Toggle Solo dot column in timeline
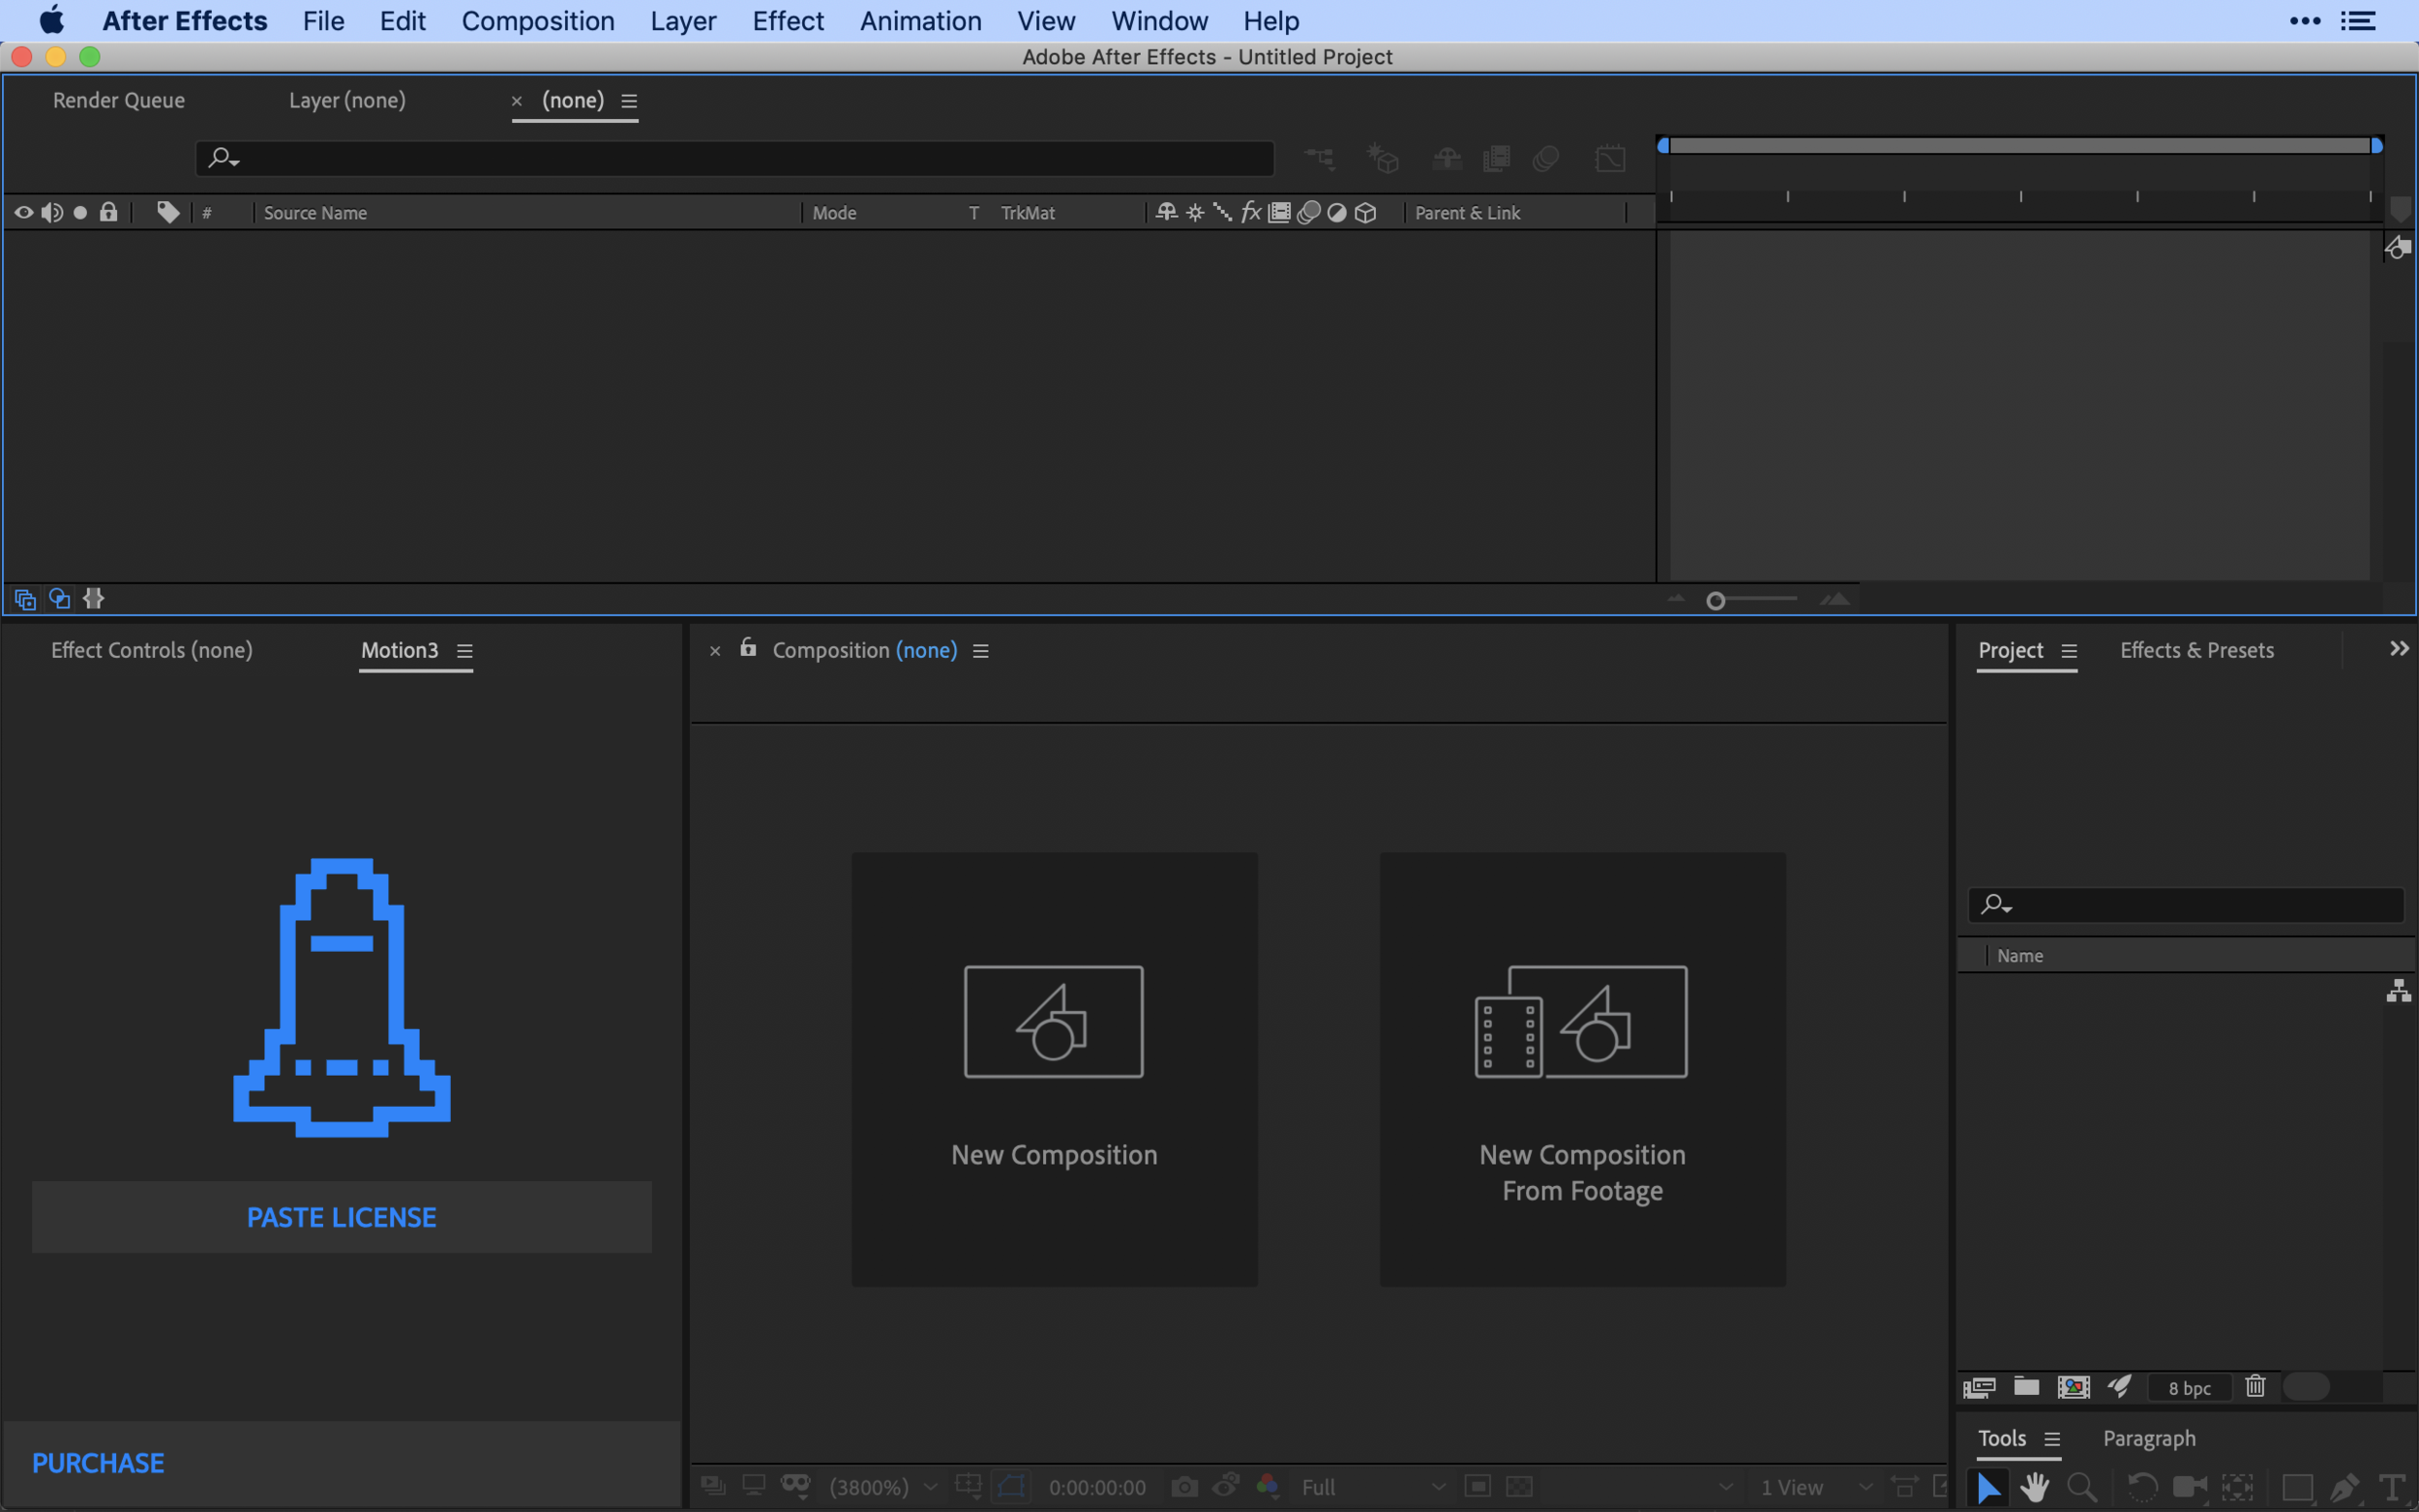2419x1512 pixels. (x=80, y=212)
